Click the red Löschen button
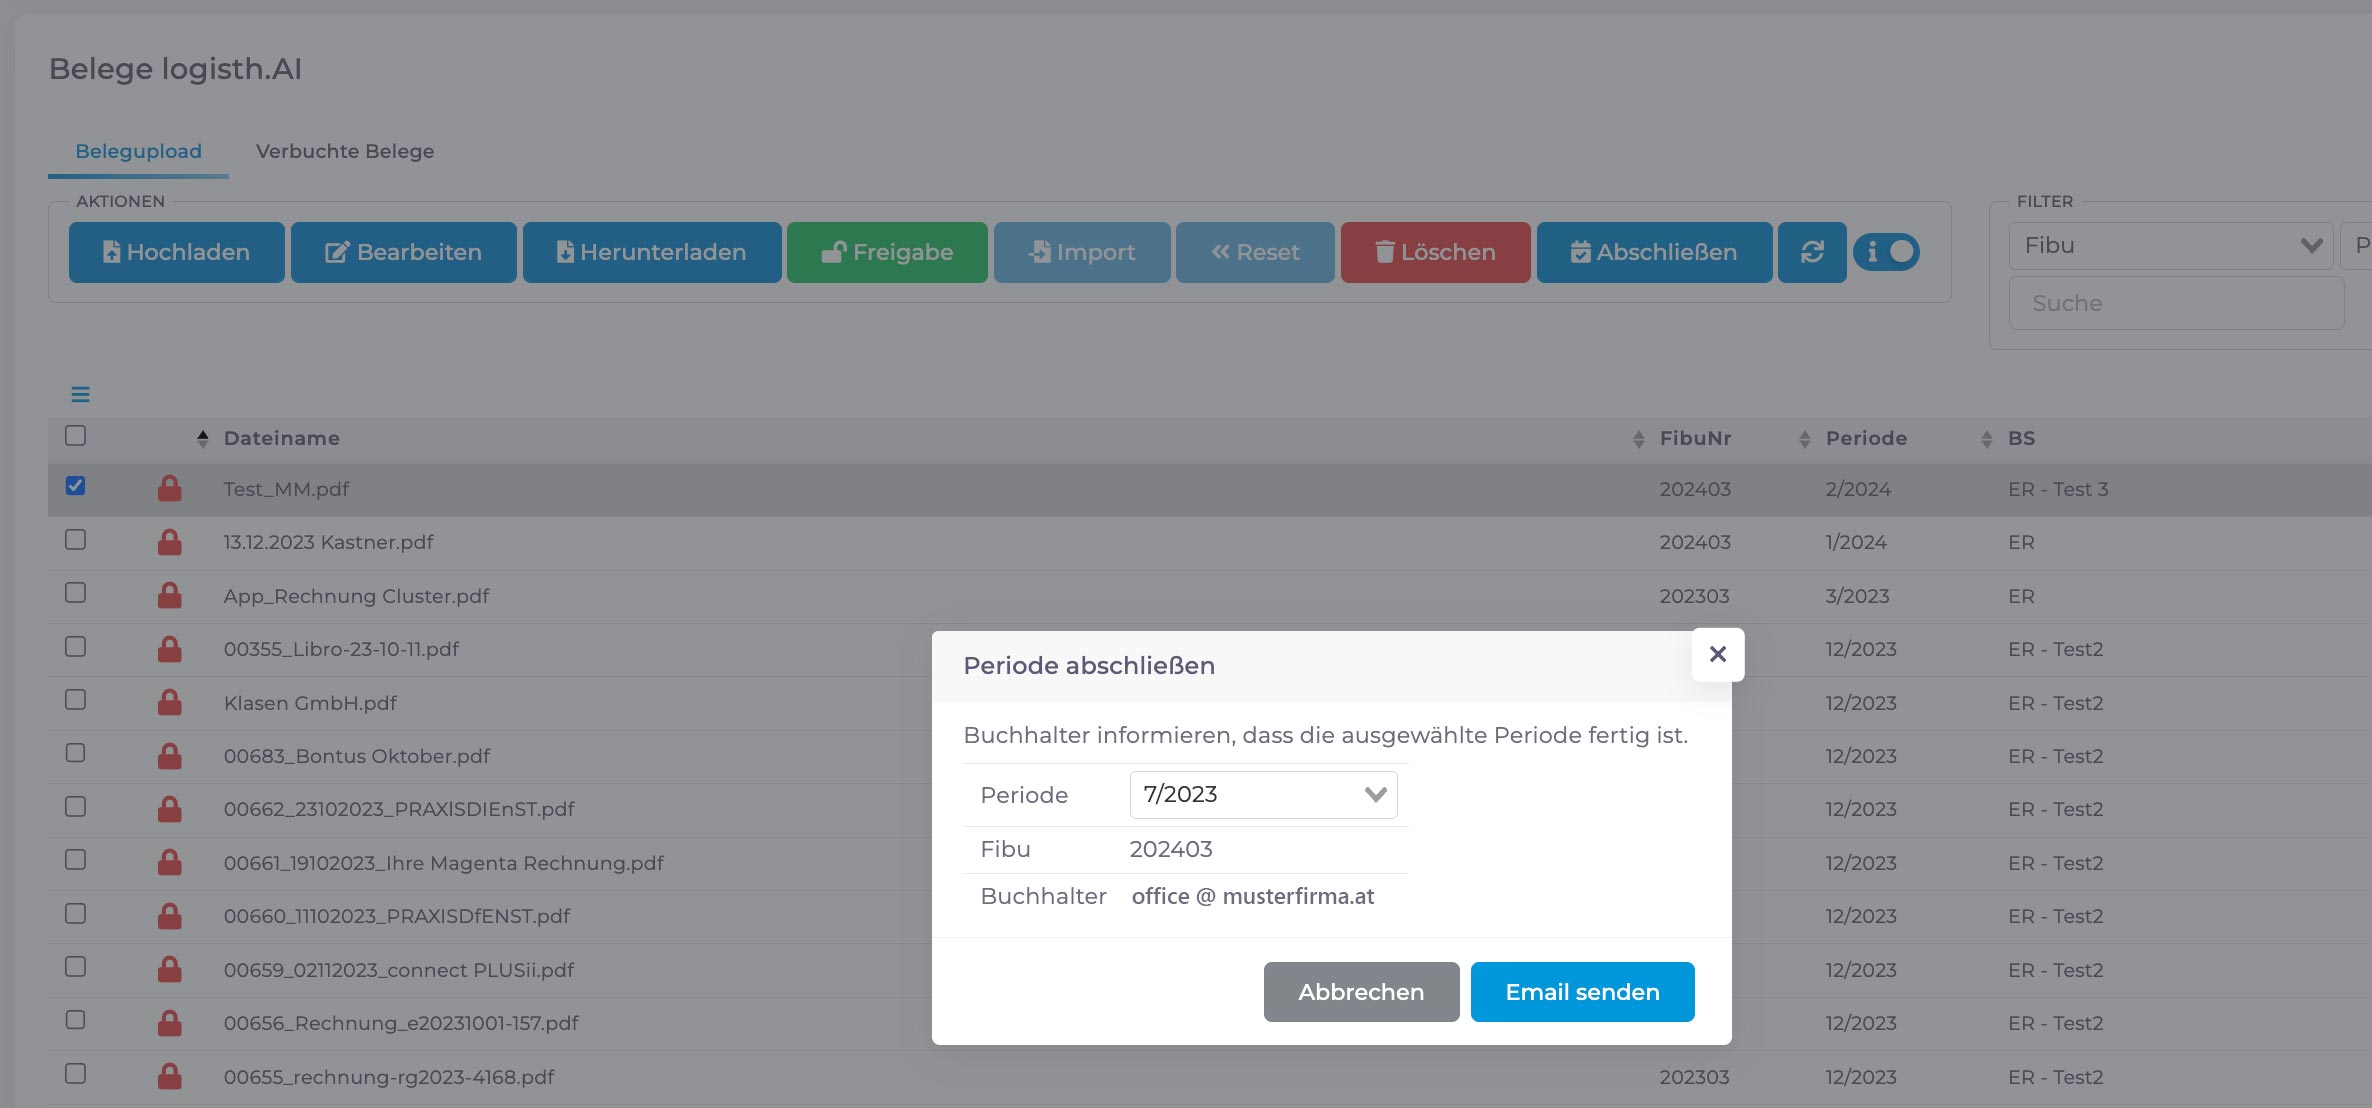 pyautogui.click(x=1435, y=252)
